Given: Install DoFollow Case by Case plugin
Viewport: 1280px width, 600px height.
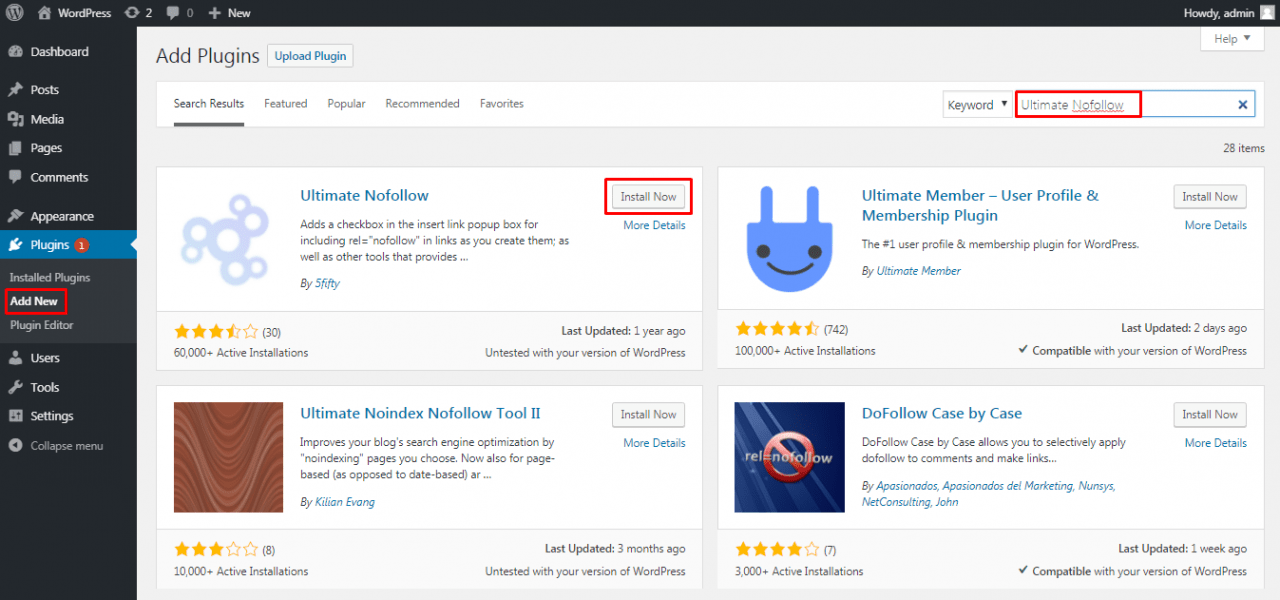Looking at the screenshot, I should (1210, 415).
